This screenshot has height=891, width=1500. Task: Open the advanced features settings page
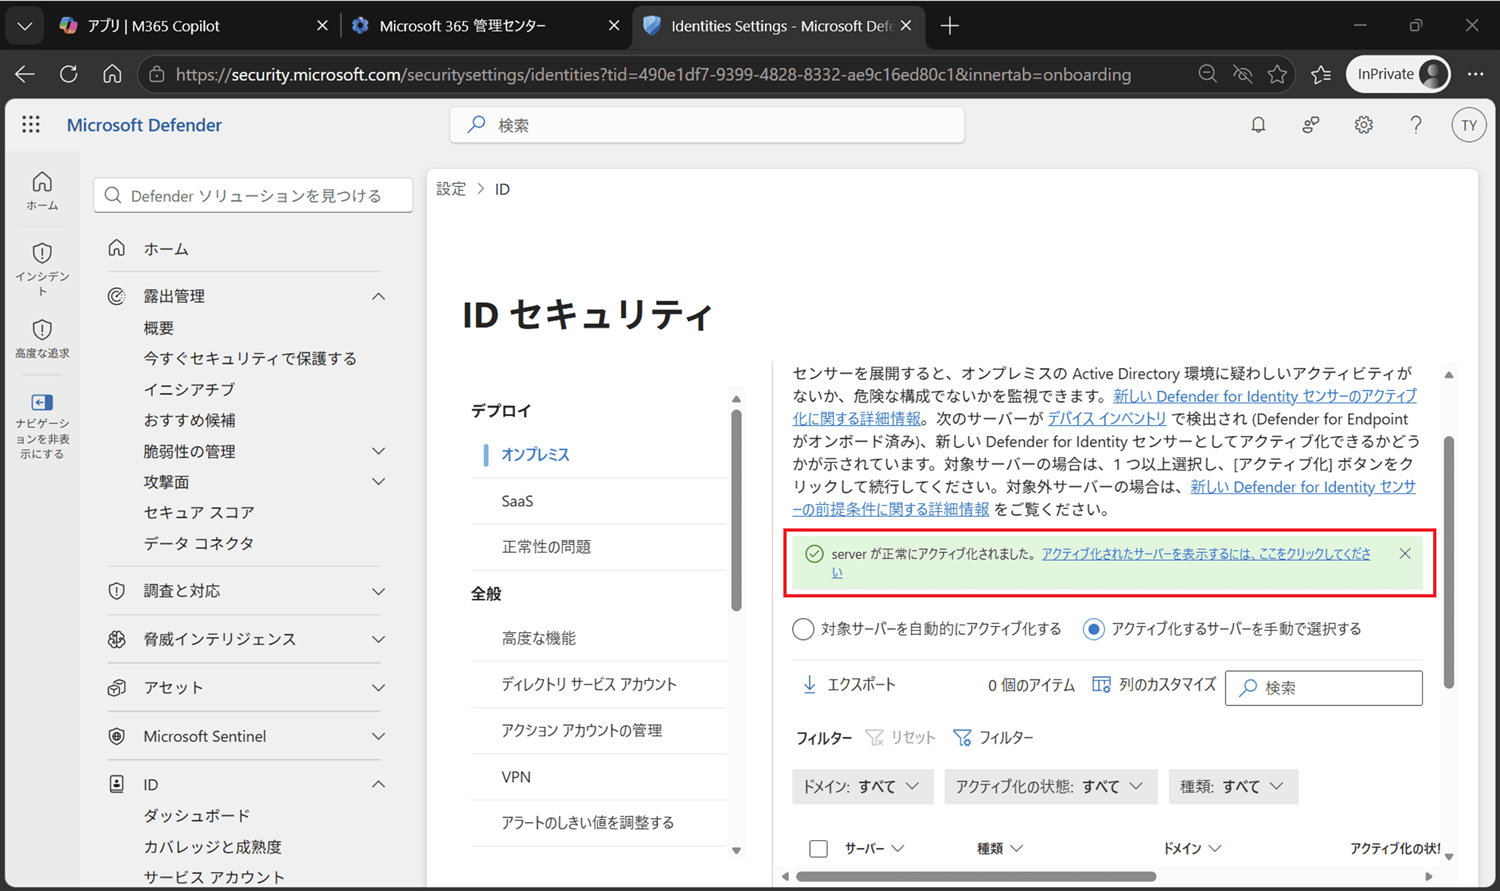point(539,638)
